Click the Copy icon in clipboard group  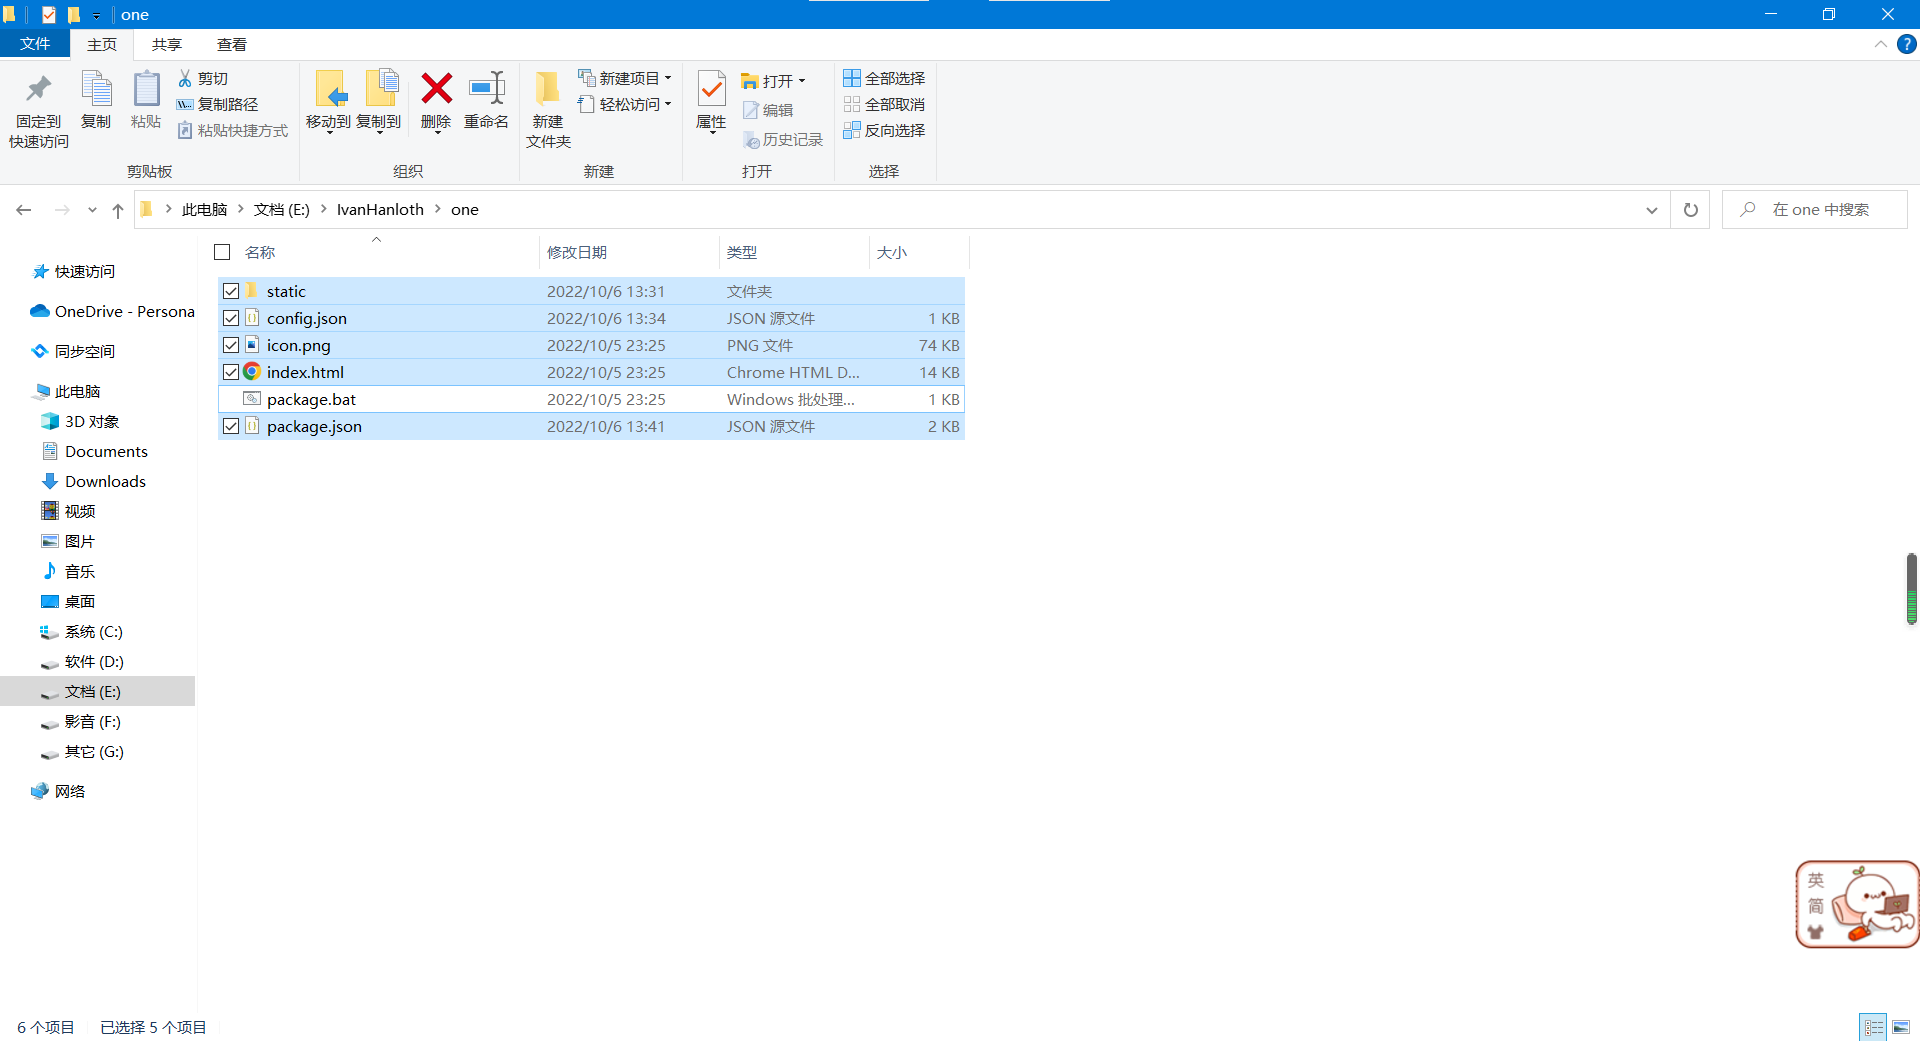[96, 90]
